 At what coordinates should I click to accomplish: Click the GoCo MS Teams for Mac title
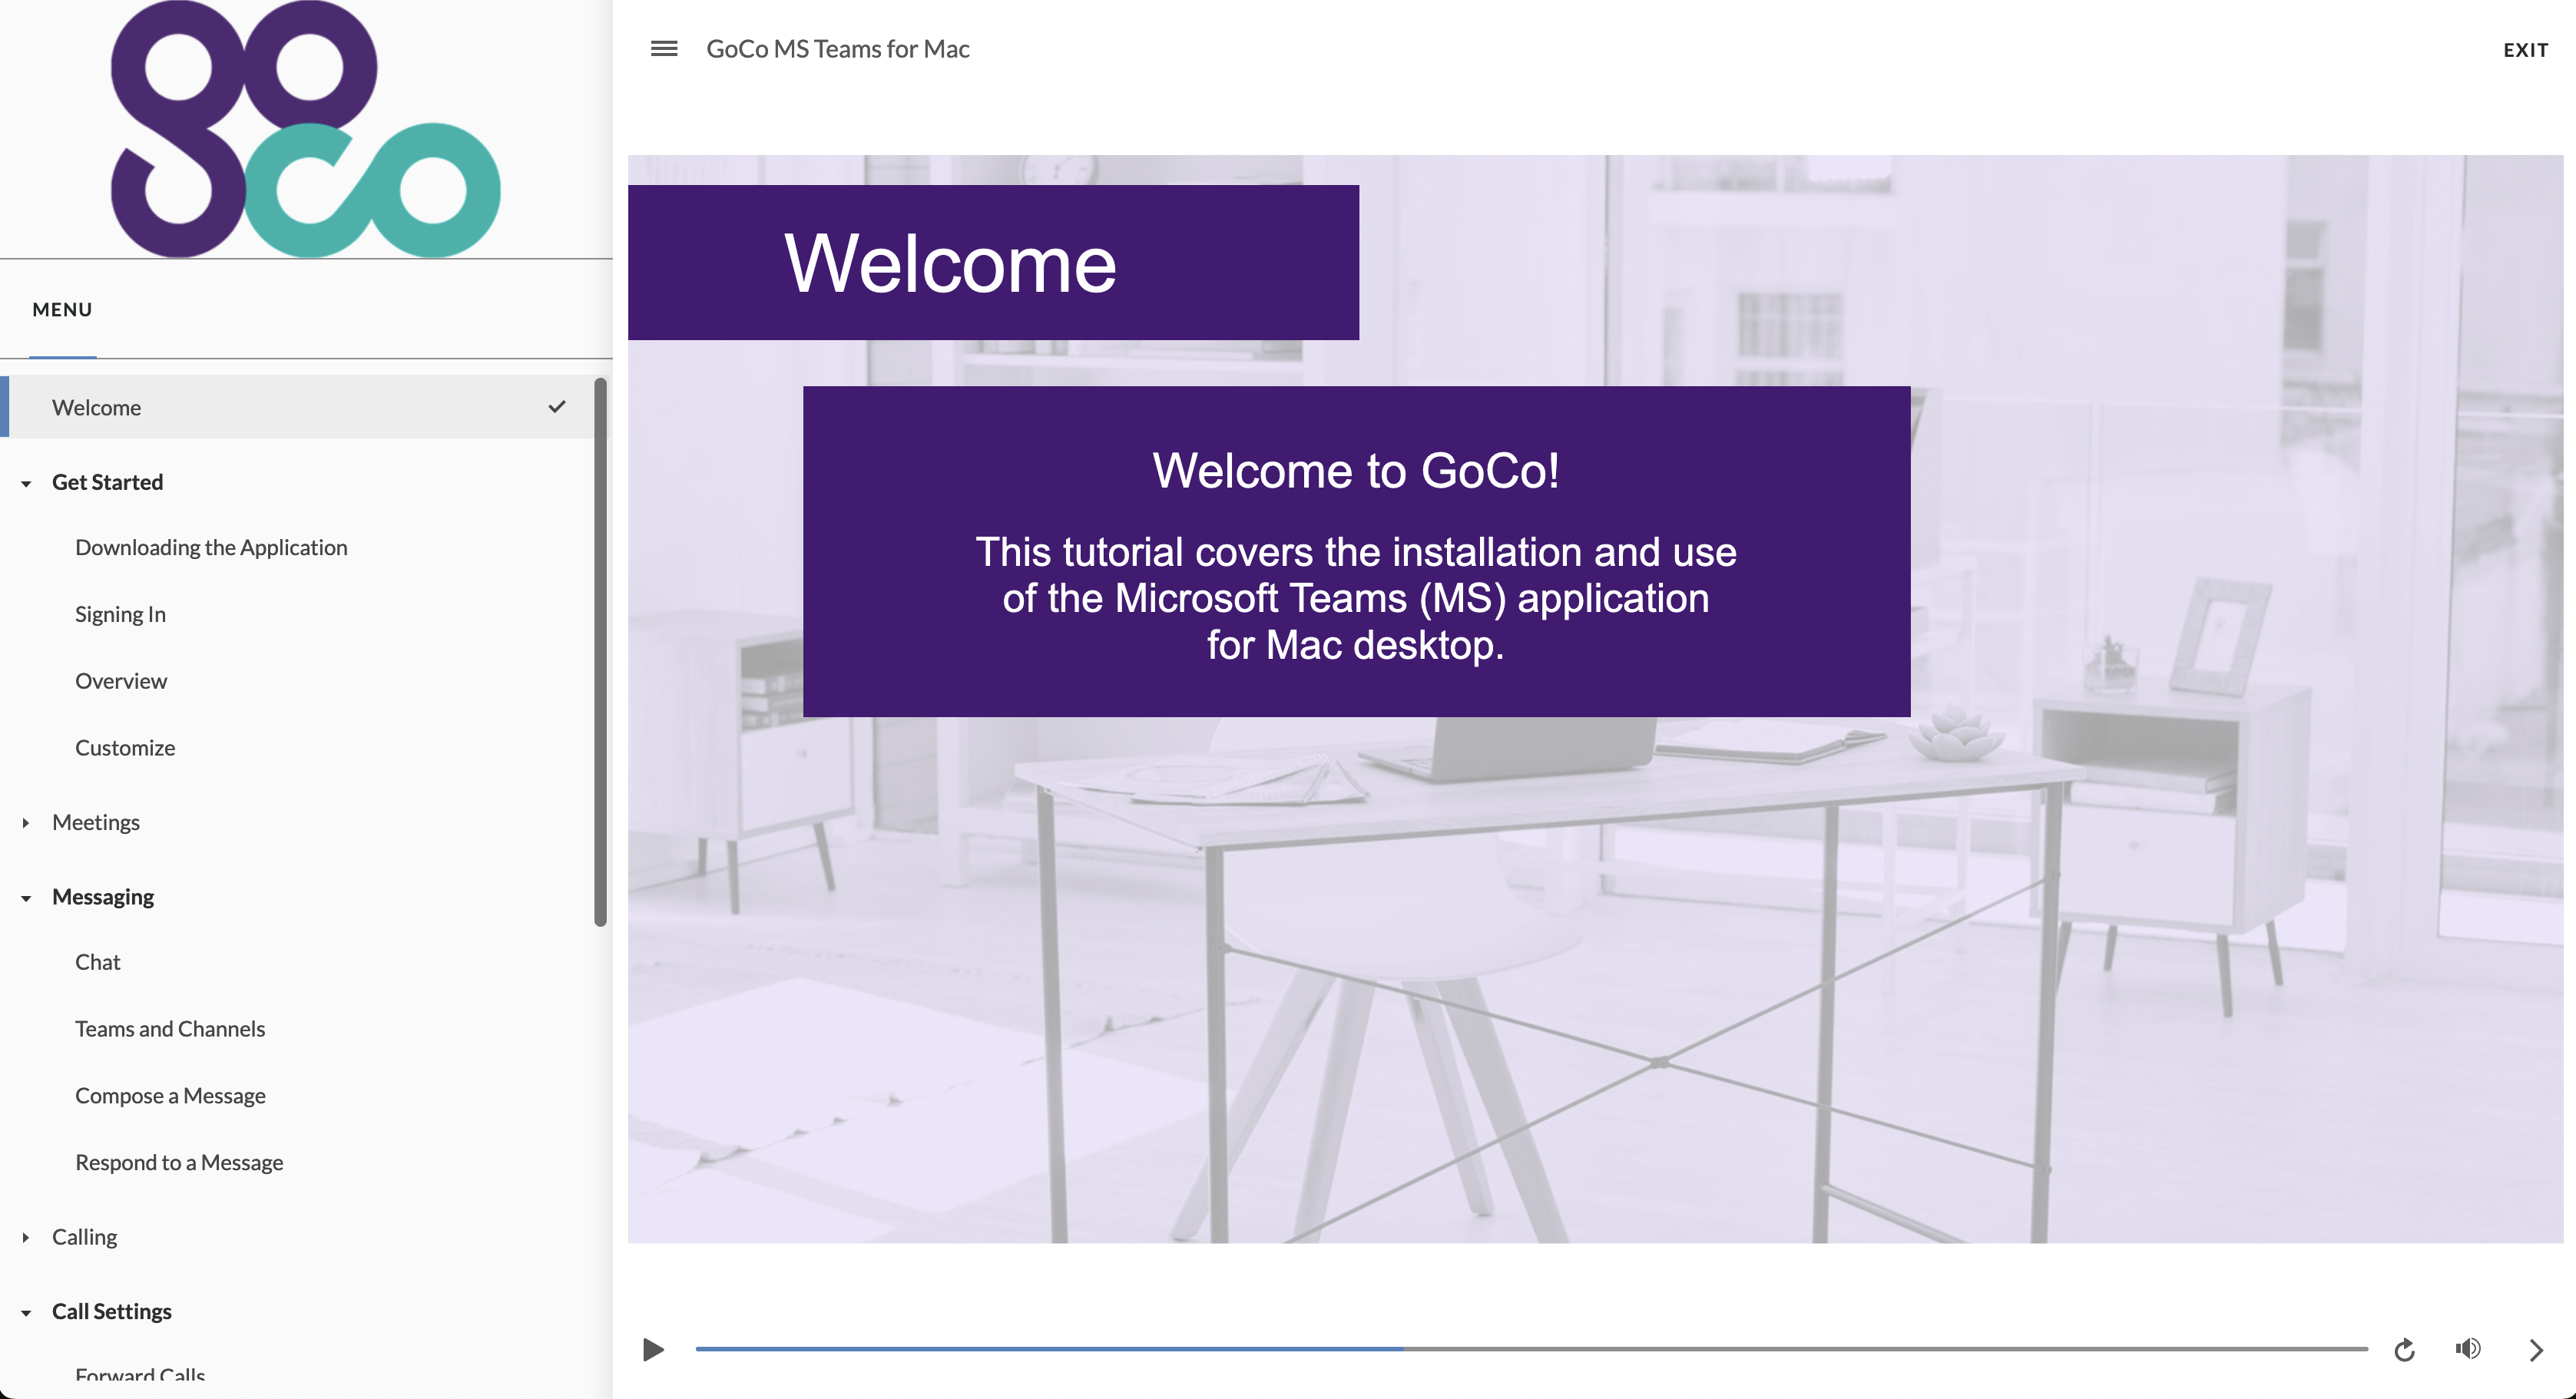[838, 49]
